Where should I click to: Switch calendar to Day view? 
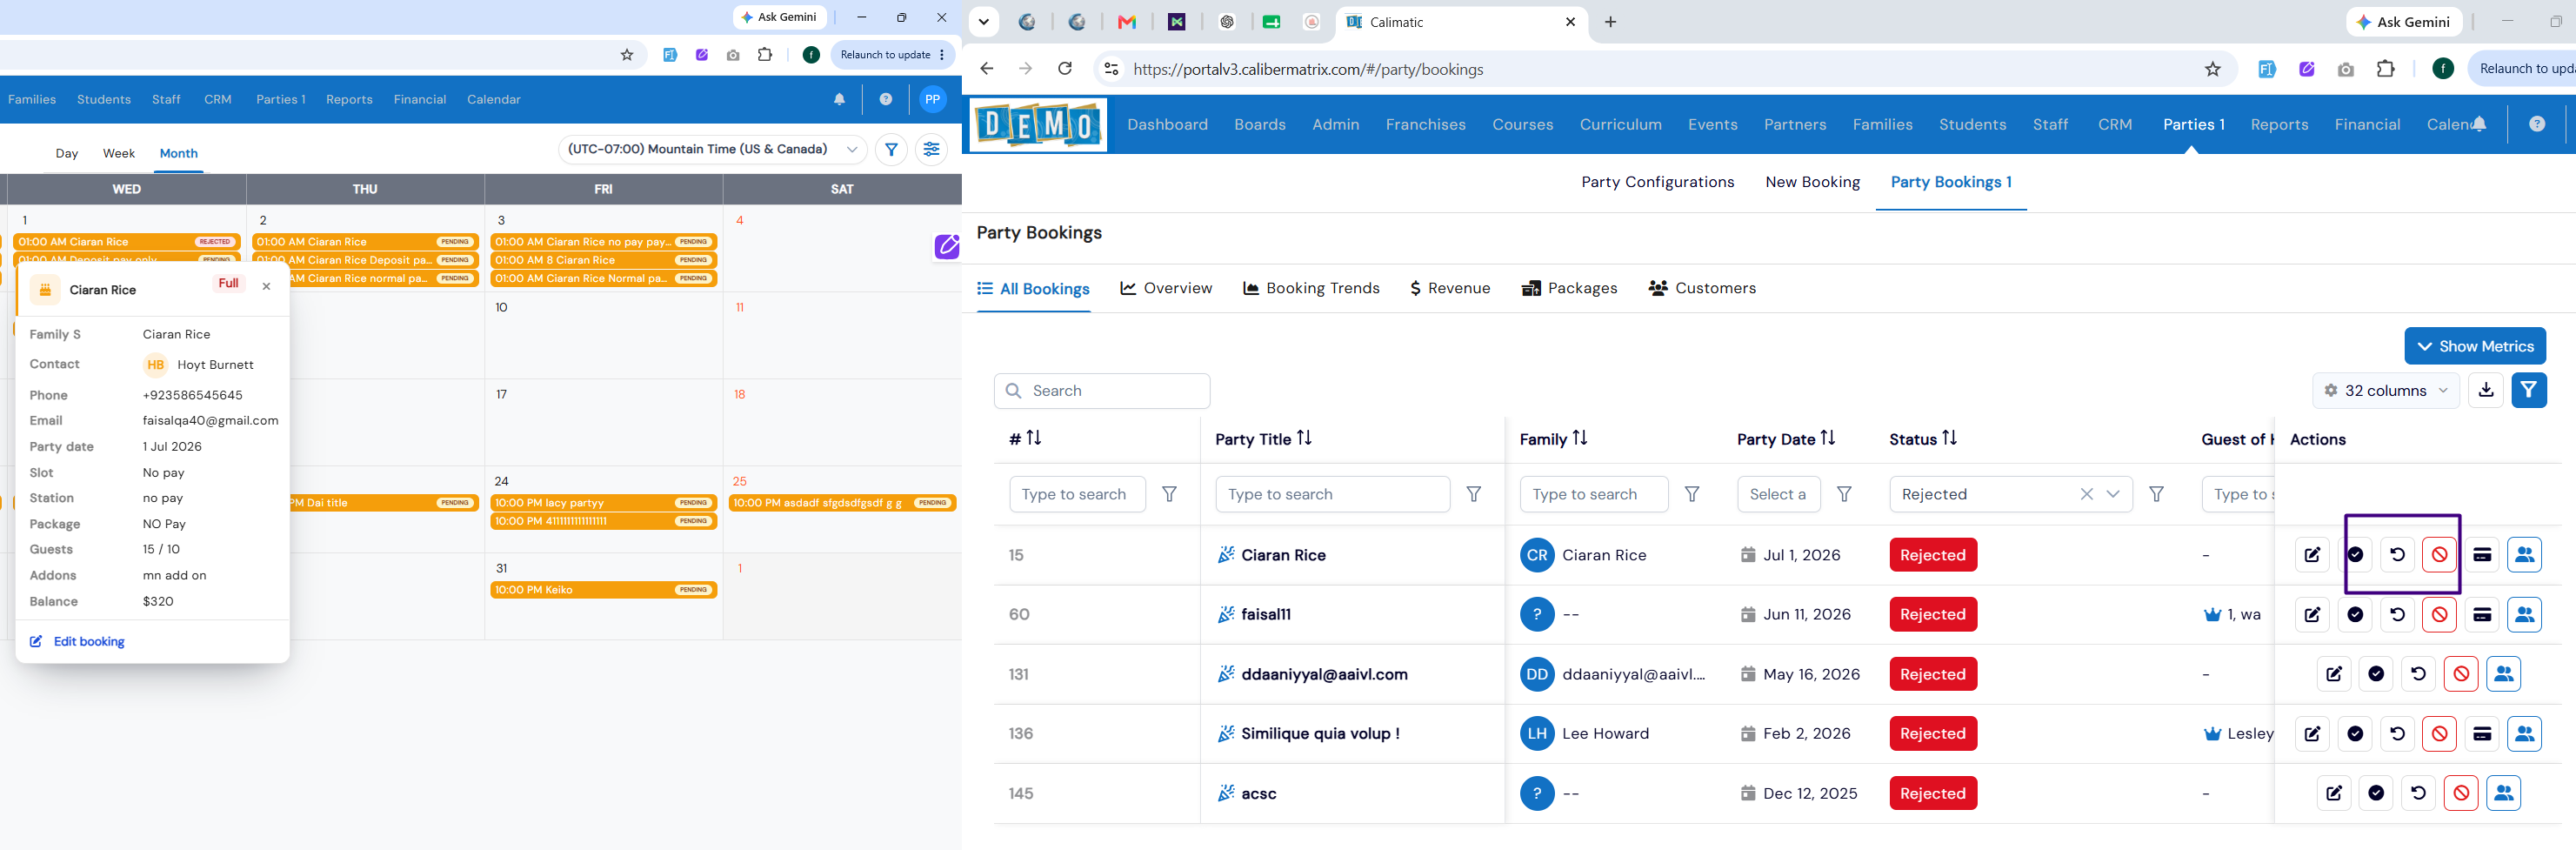[67, 153]
